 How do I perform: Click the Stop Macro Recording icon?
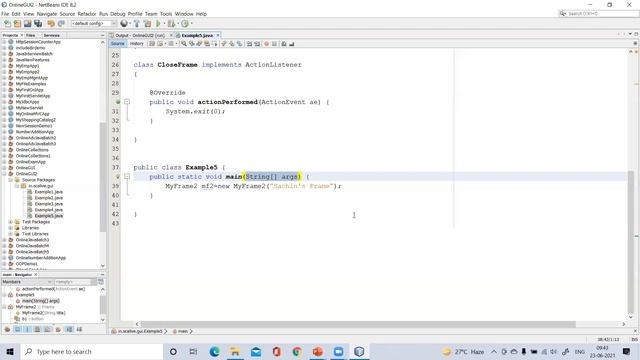click(274, 44)
